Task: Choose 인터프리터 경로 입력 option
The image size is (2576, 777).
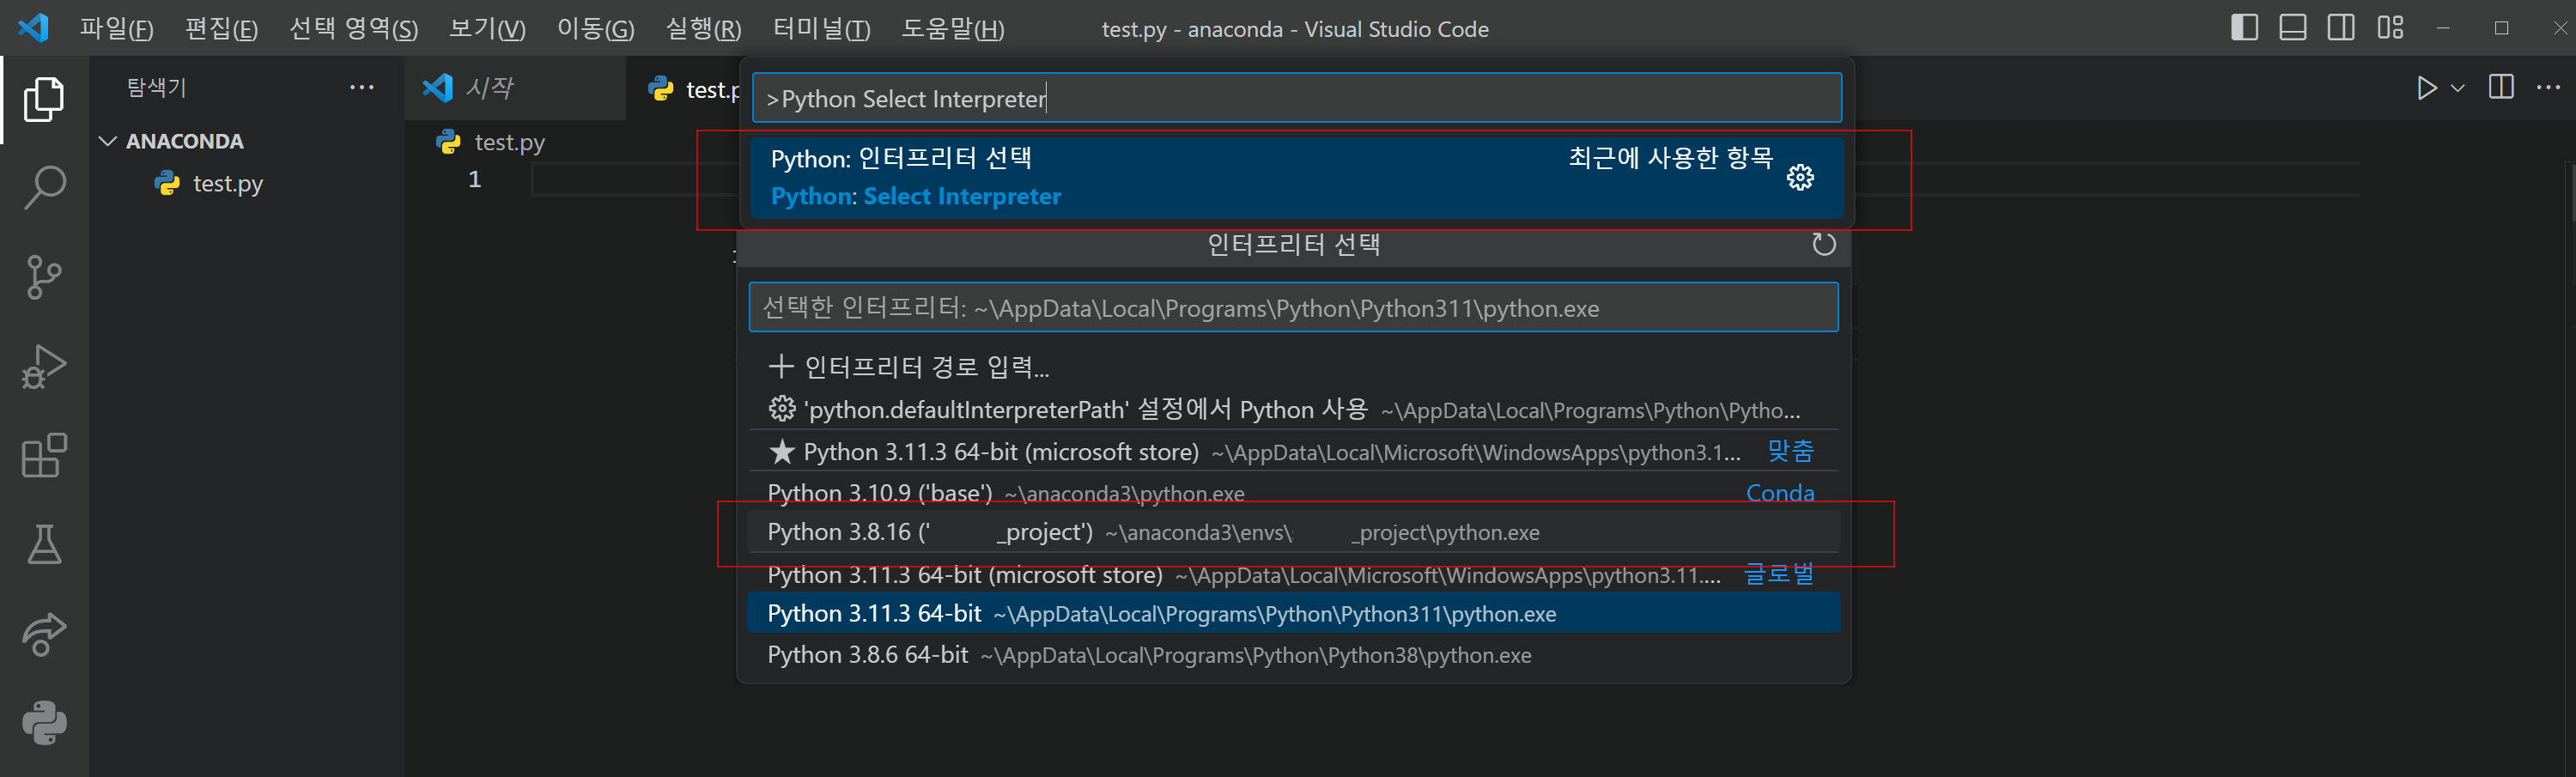Action: click(x=1293, y=367)
